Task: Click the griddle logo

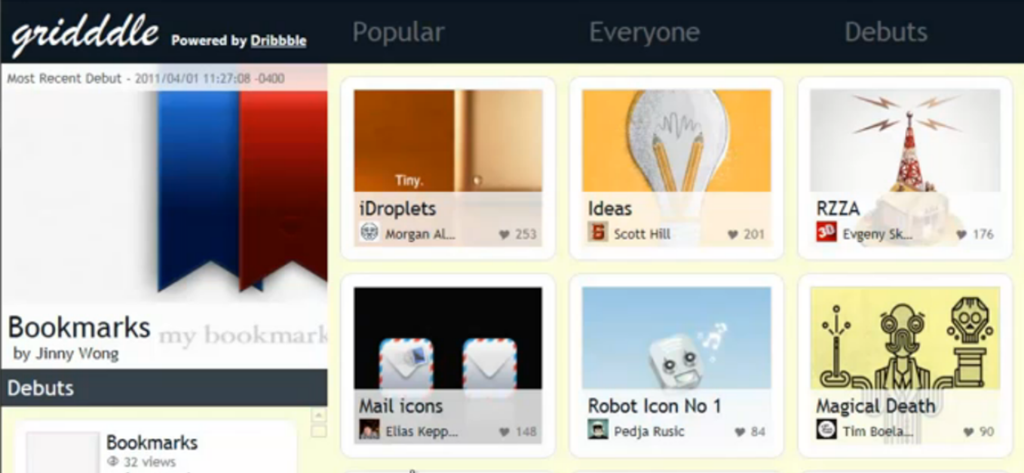Action: tap(85, 34)
